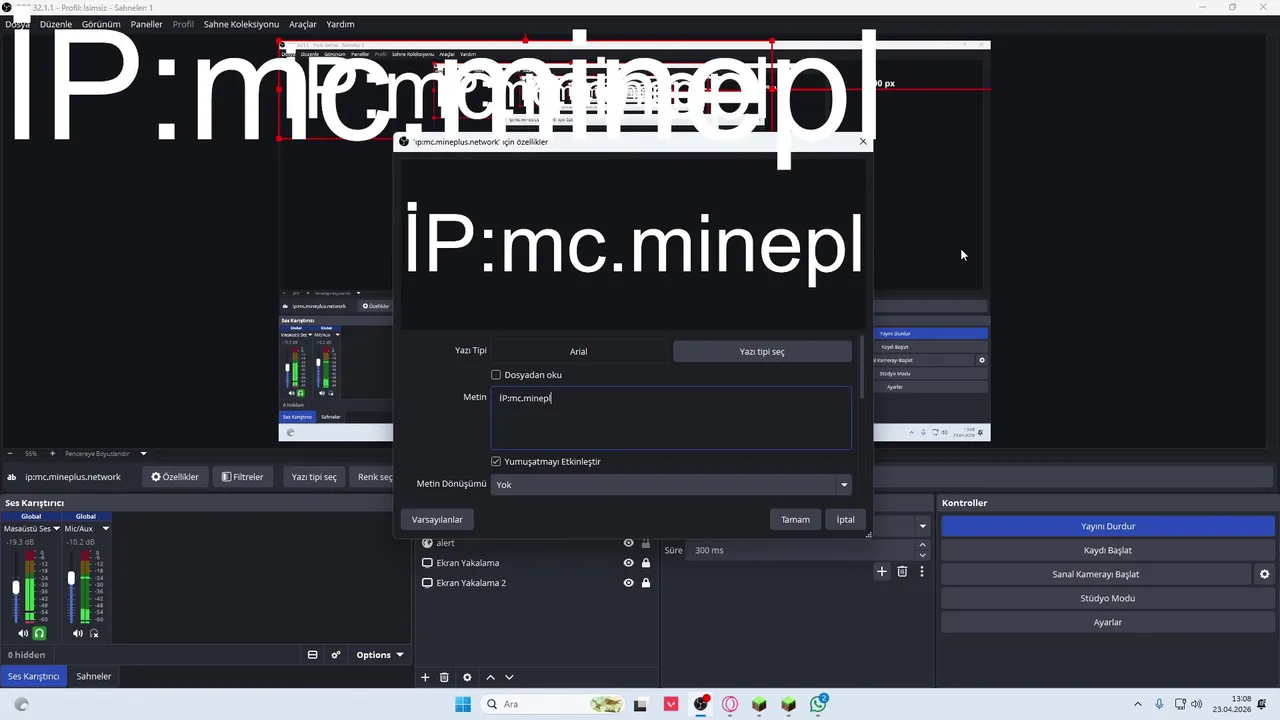Open taskbar volume control
The width and height of the screenshot is (1280, 720).
point(1197,704)
